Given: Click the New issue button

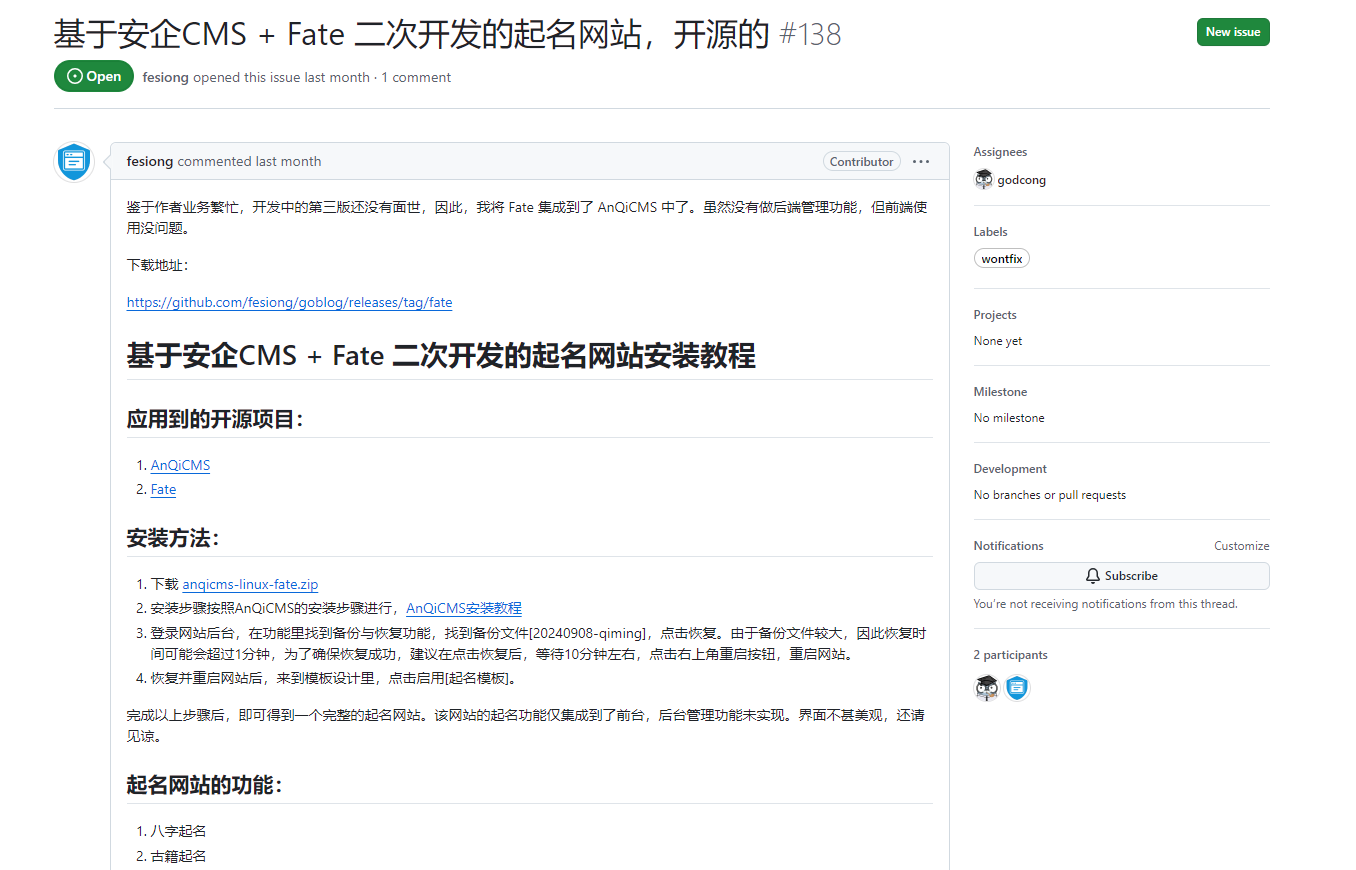Looking at the screenshot, I should click(x=1233, y=32).
